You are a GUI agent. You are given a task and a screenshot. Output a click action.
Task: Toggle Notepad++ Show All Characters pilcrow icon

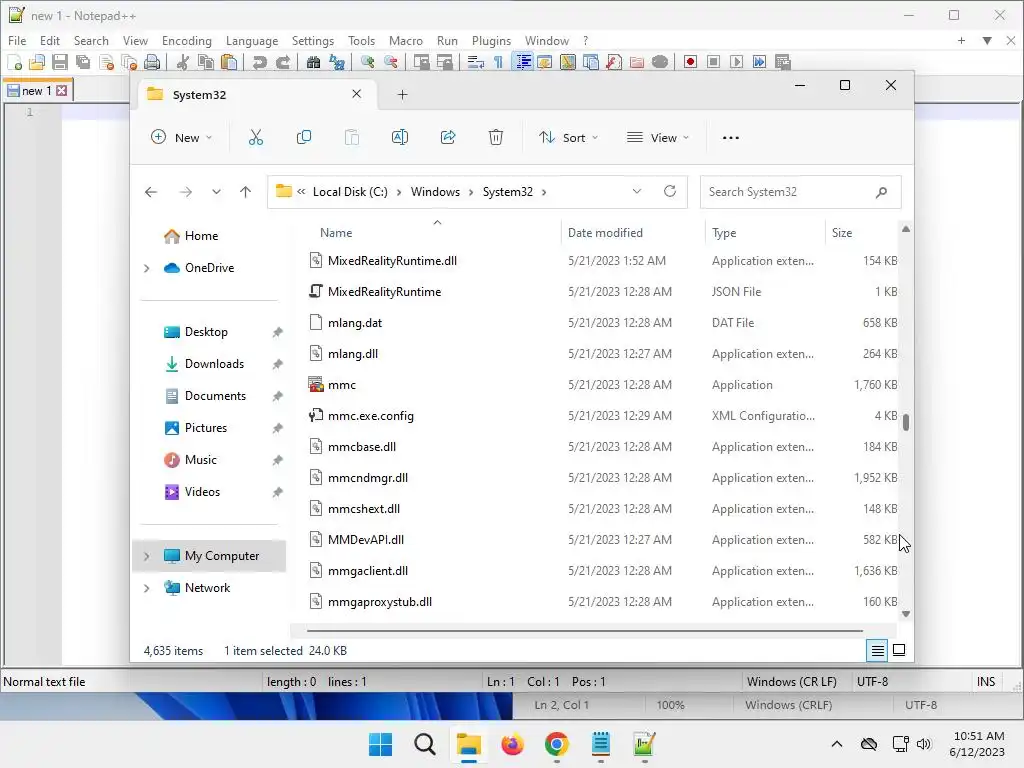click(498, 62)
